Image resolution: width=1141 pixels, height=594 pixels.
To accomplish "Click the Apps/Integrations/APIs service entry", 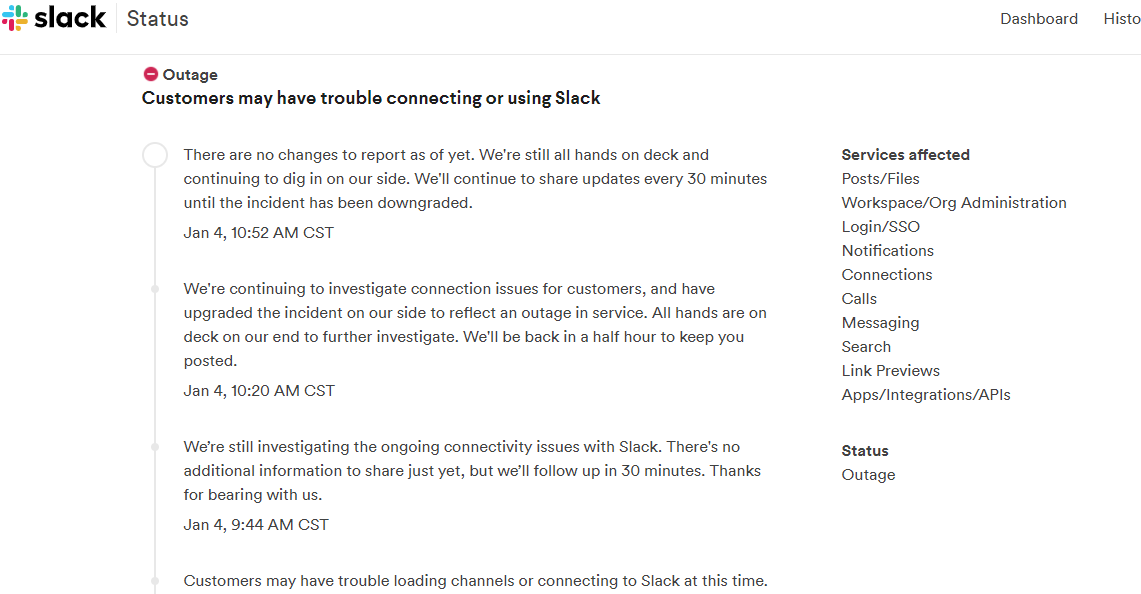I will click(926, 395).
